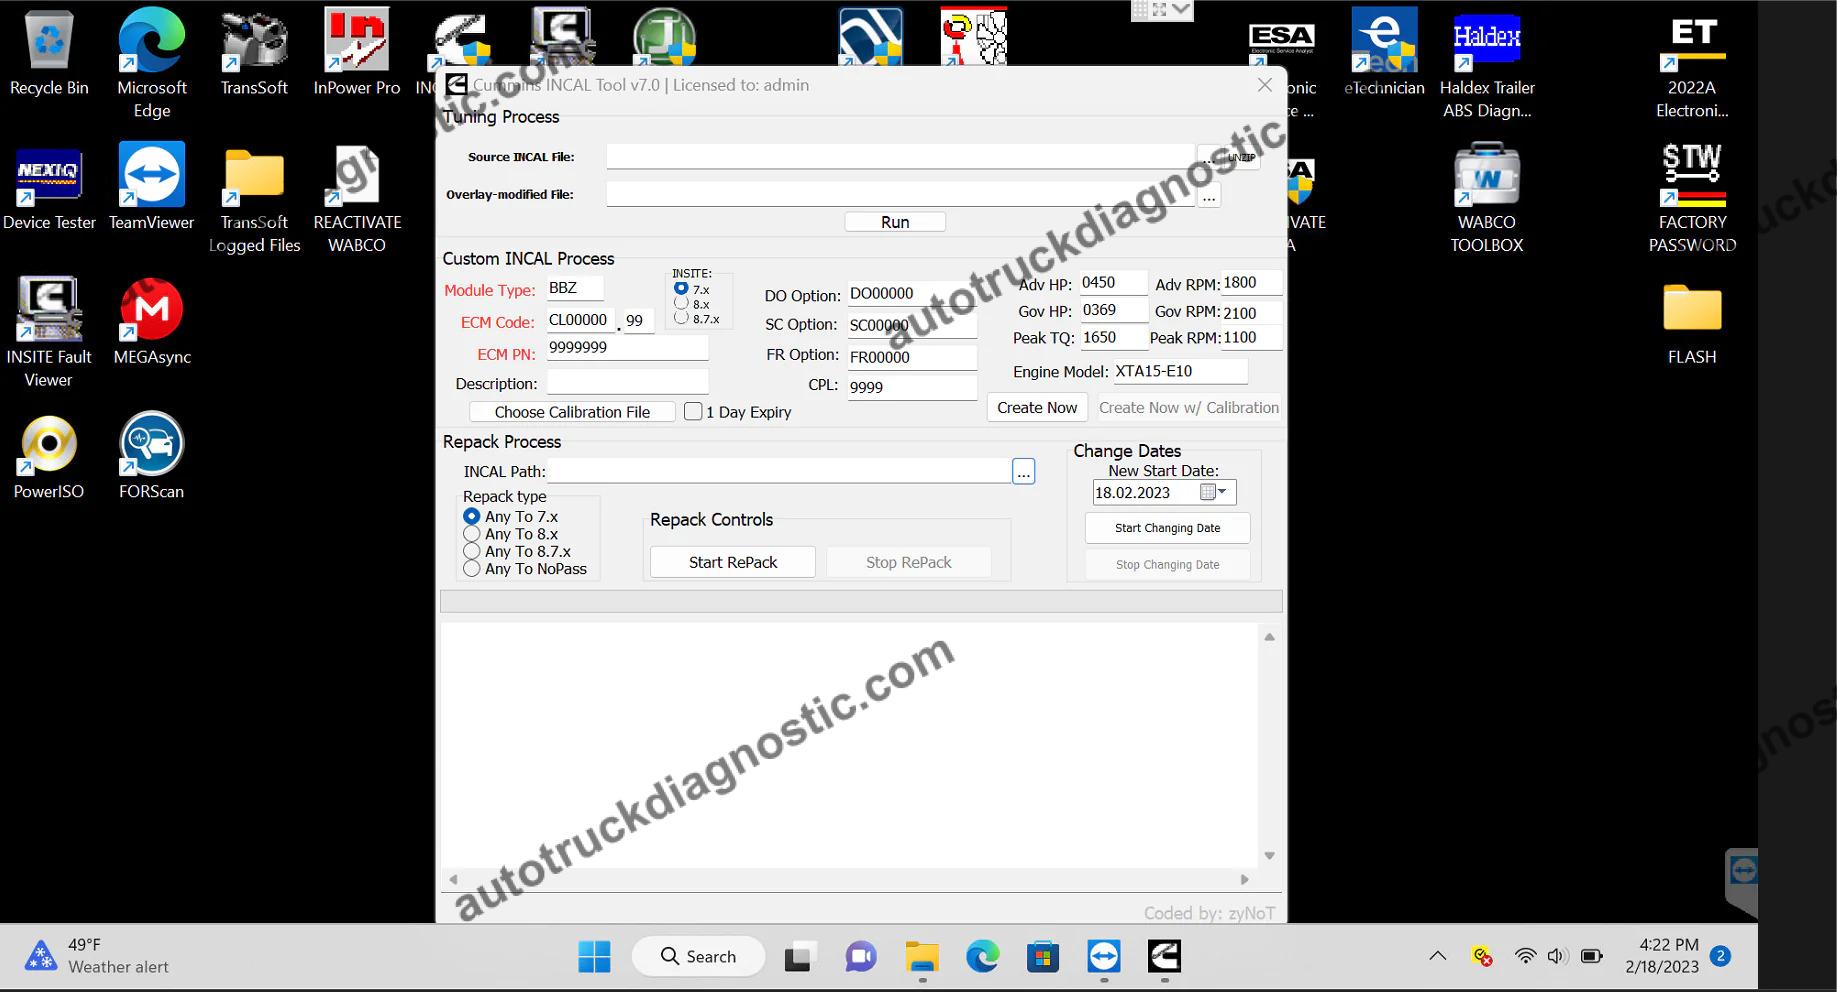The image size is (1837, 992).
Task: Open the TransSoft Logged Files folder
Action: pyautogui.click(x=254, y=199)
